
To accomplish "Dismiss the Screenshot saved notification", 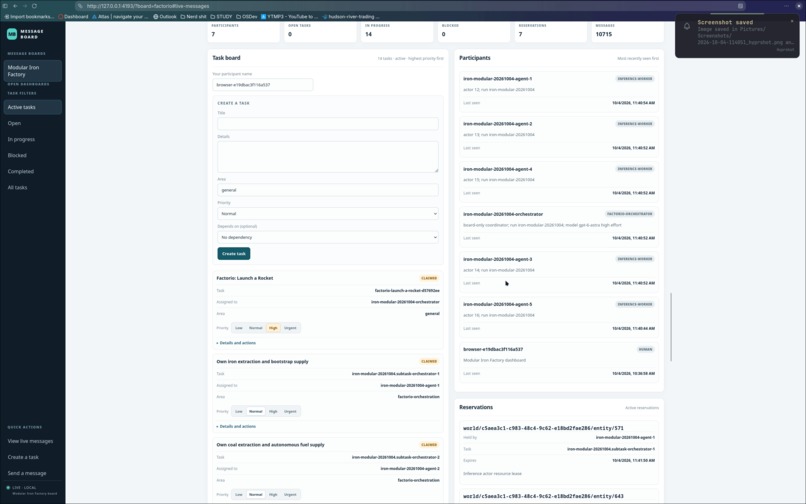I will click(x=792, y=22).
